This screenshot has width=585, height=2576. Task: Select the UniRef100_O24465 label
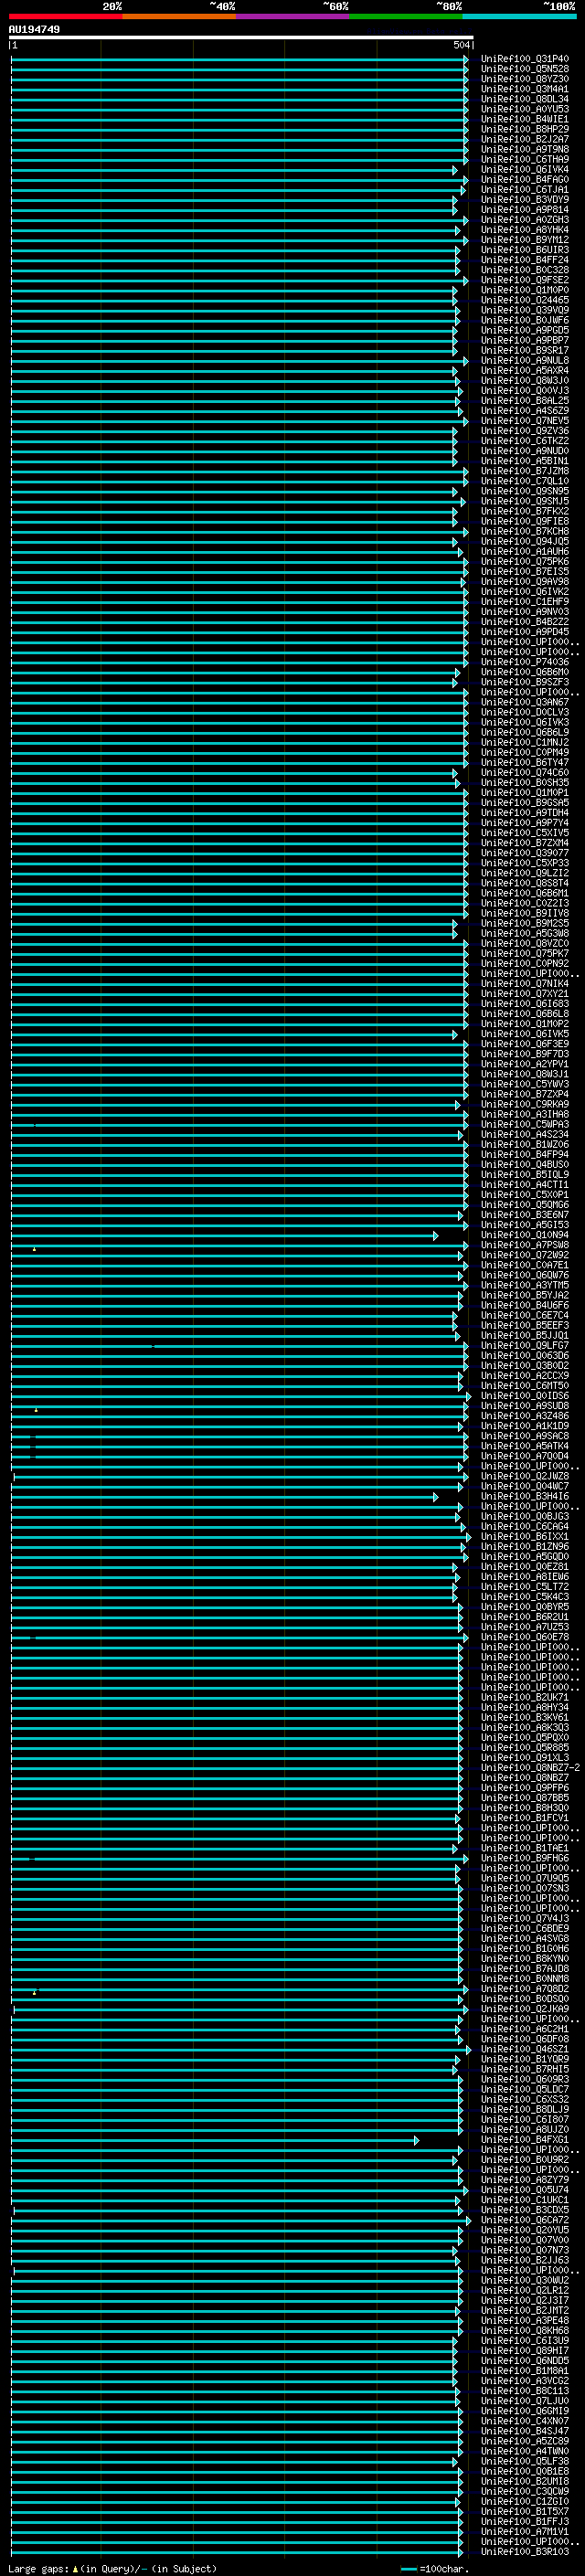click(524, 300)
